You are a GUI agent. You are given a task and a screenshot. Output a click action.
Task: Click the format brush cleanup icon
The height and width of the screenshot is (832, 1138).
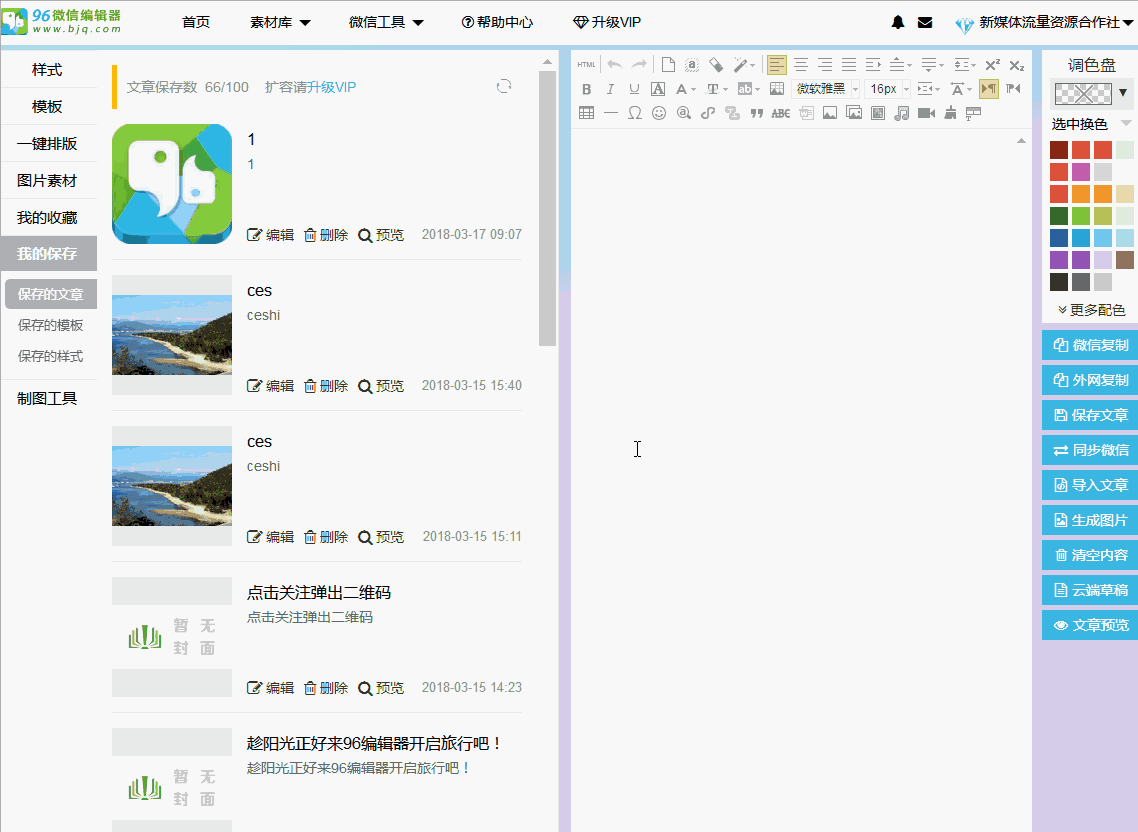coord(950,113)
